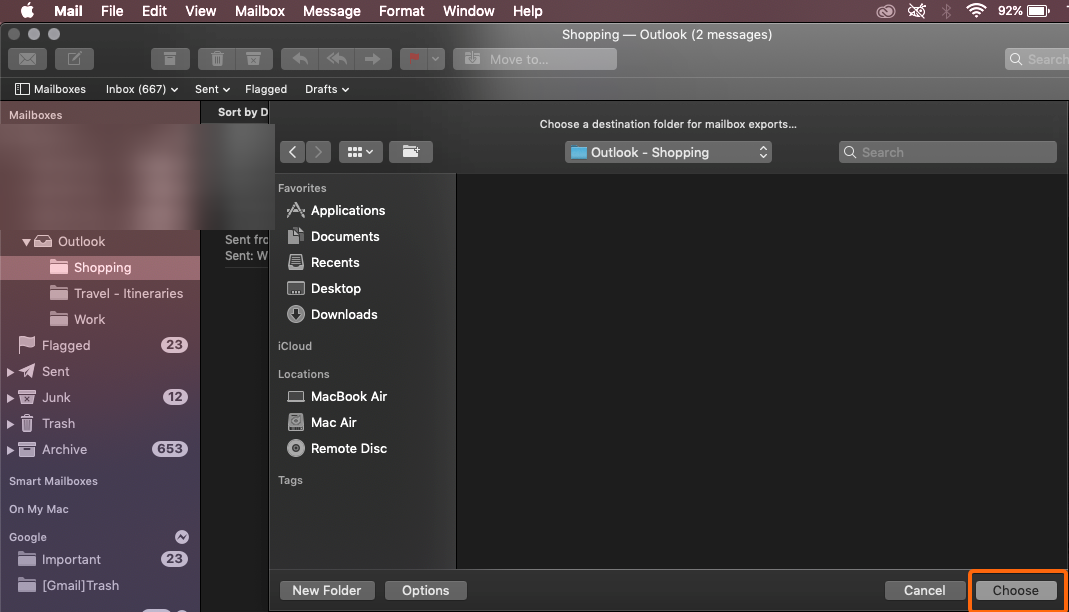Image resolution: width=1069 pixels, height=612 pixels.
Task: Select Remote Disc under Locations
Action: (348, 448)
